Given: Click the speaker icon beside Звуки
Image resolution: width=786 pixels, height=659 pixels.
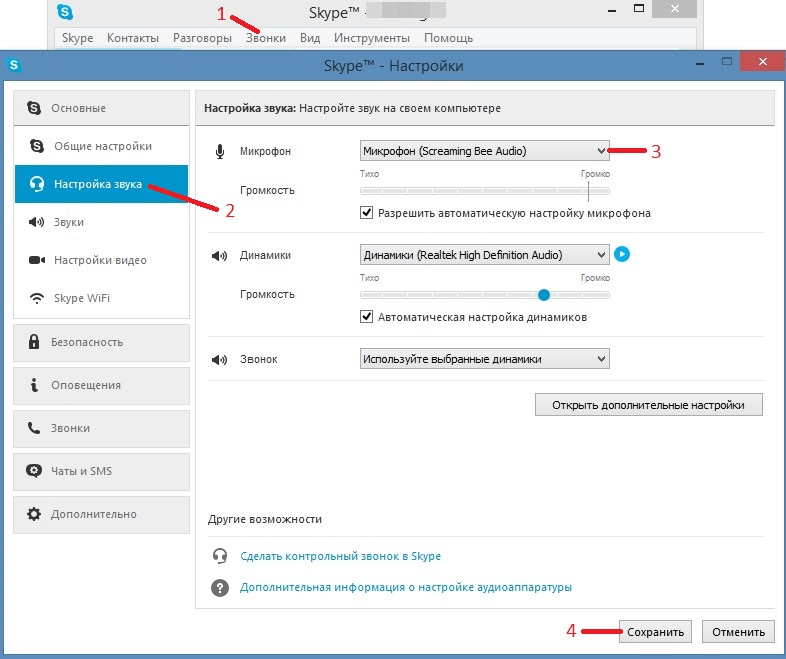Looking at the screenshot, I should [x=37, y=222].
